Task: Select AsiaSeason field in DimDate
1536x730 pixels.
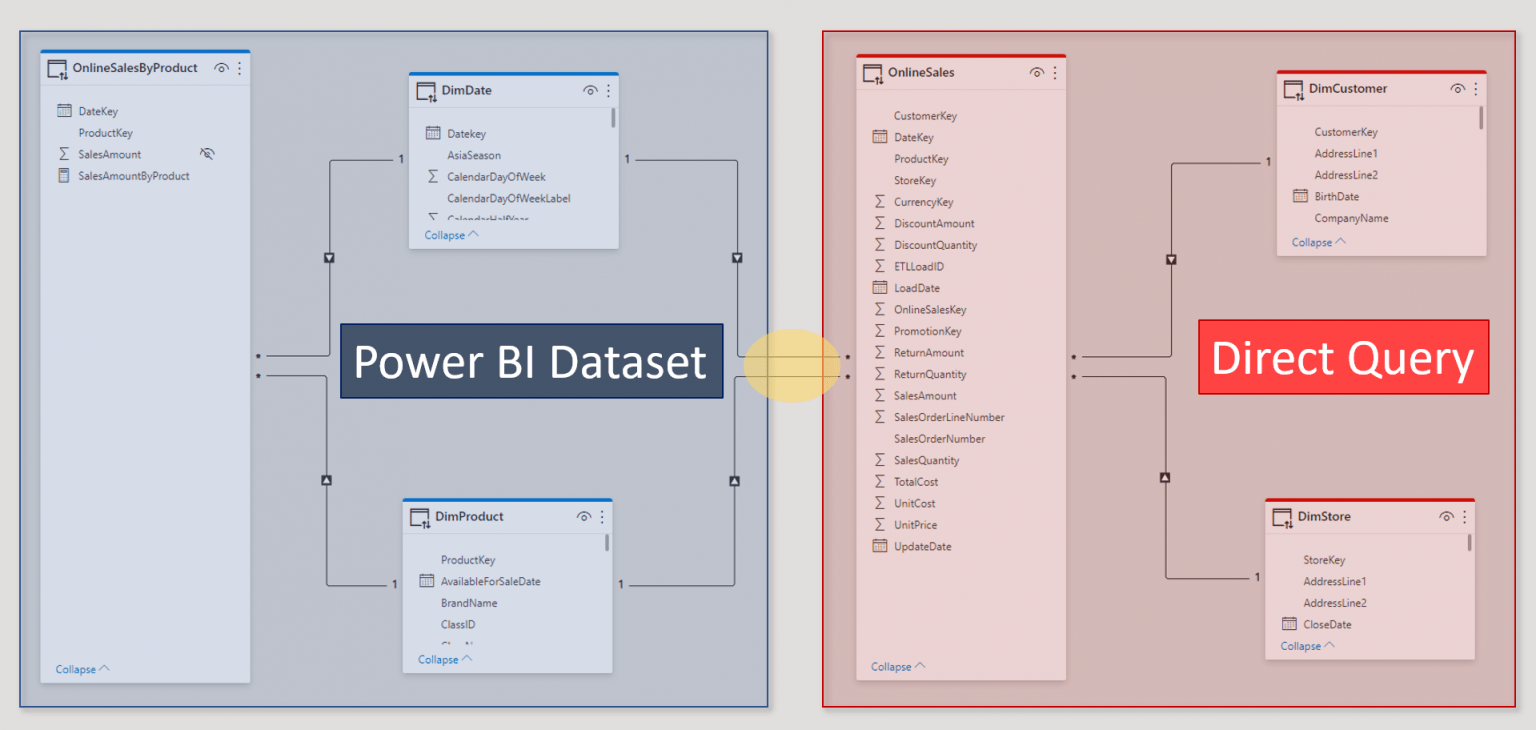Action: click(474, 155)
